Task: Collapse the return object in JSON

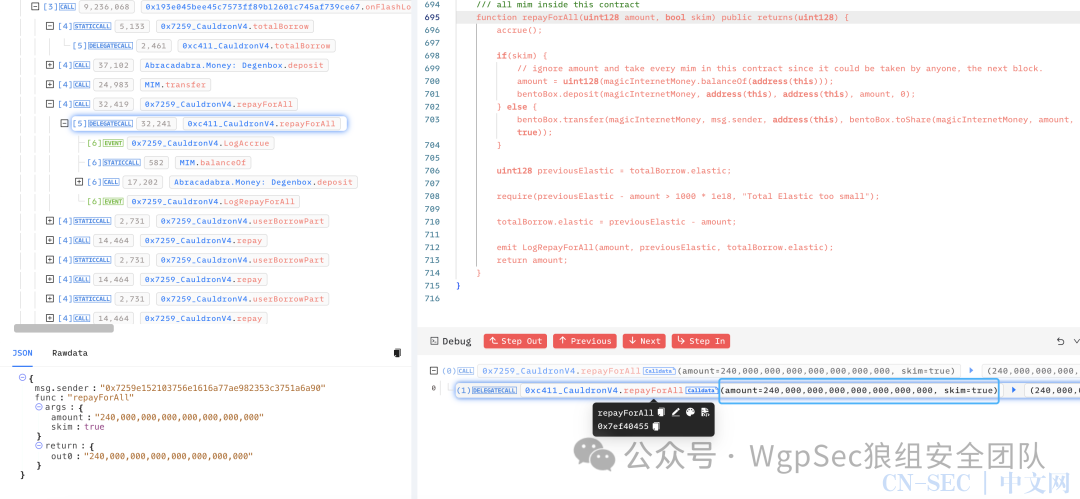Action: click(39, 446)
